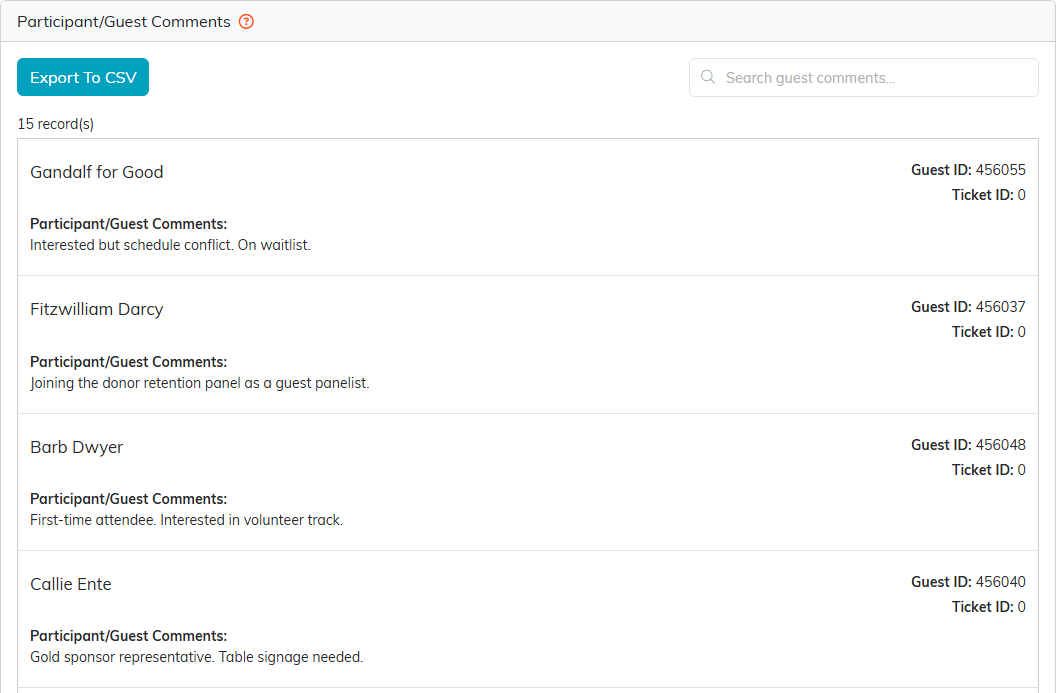1056x693 pixels.
Task: Click Guest ID 456037
Action: pos(968,307)
